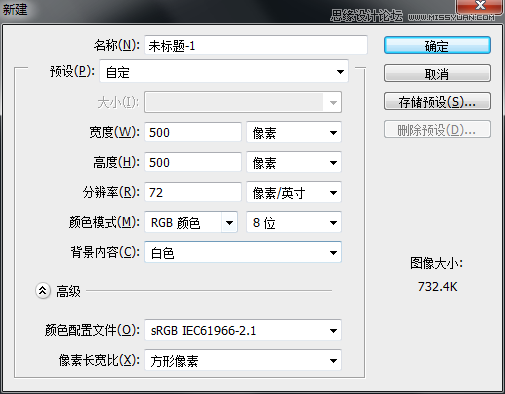Open the 像素/英寸 resolution unit dropdown

click(x=294, y=192)
